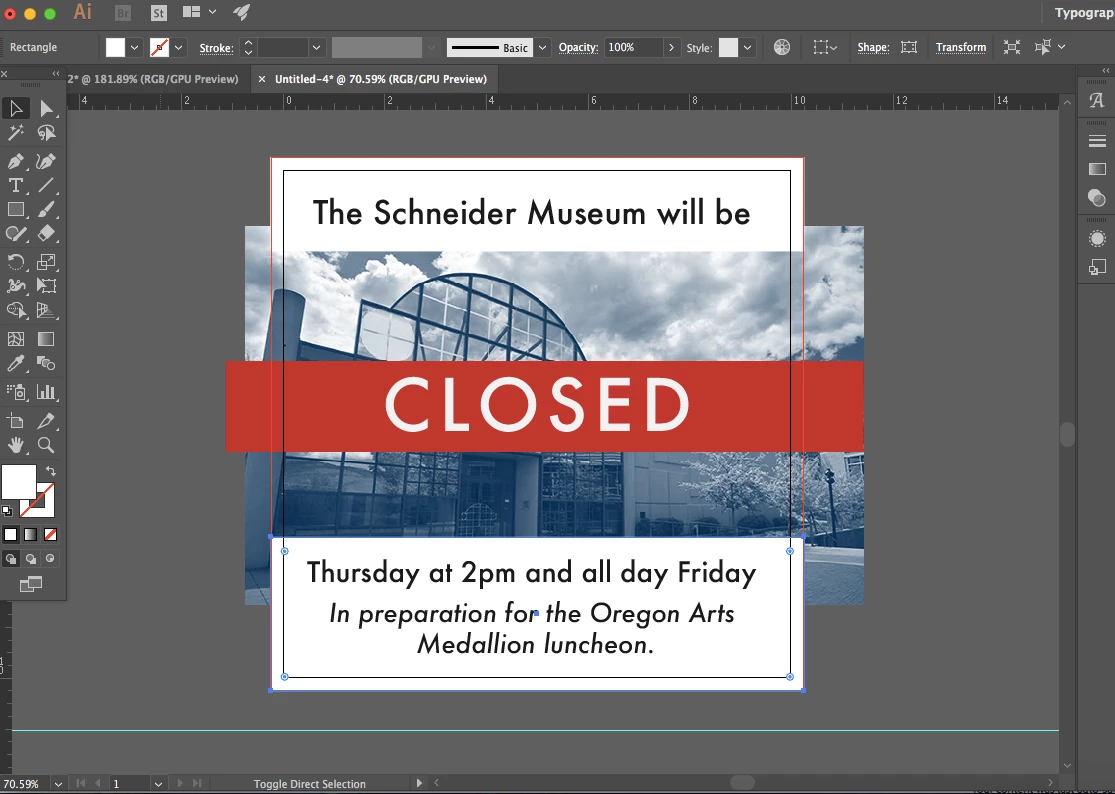Open the Shape properties link

coord(873,48)
